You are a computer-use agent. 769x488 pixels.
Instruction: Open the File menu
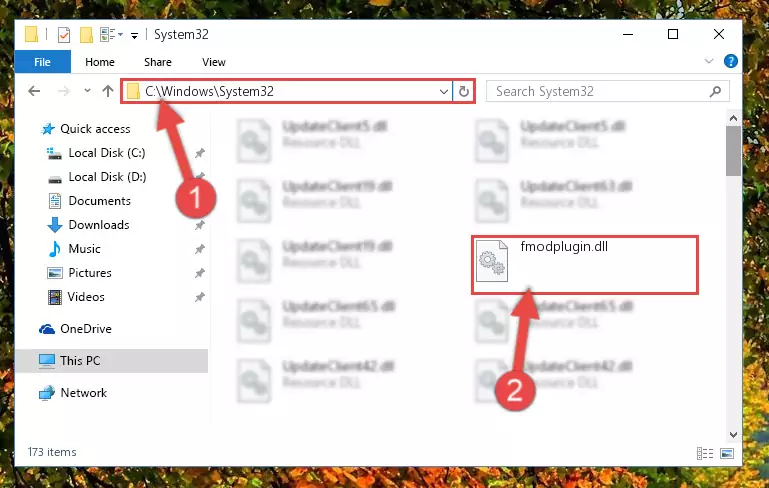click(x=42, y=62)
